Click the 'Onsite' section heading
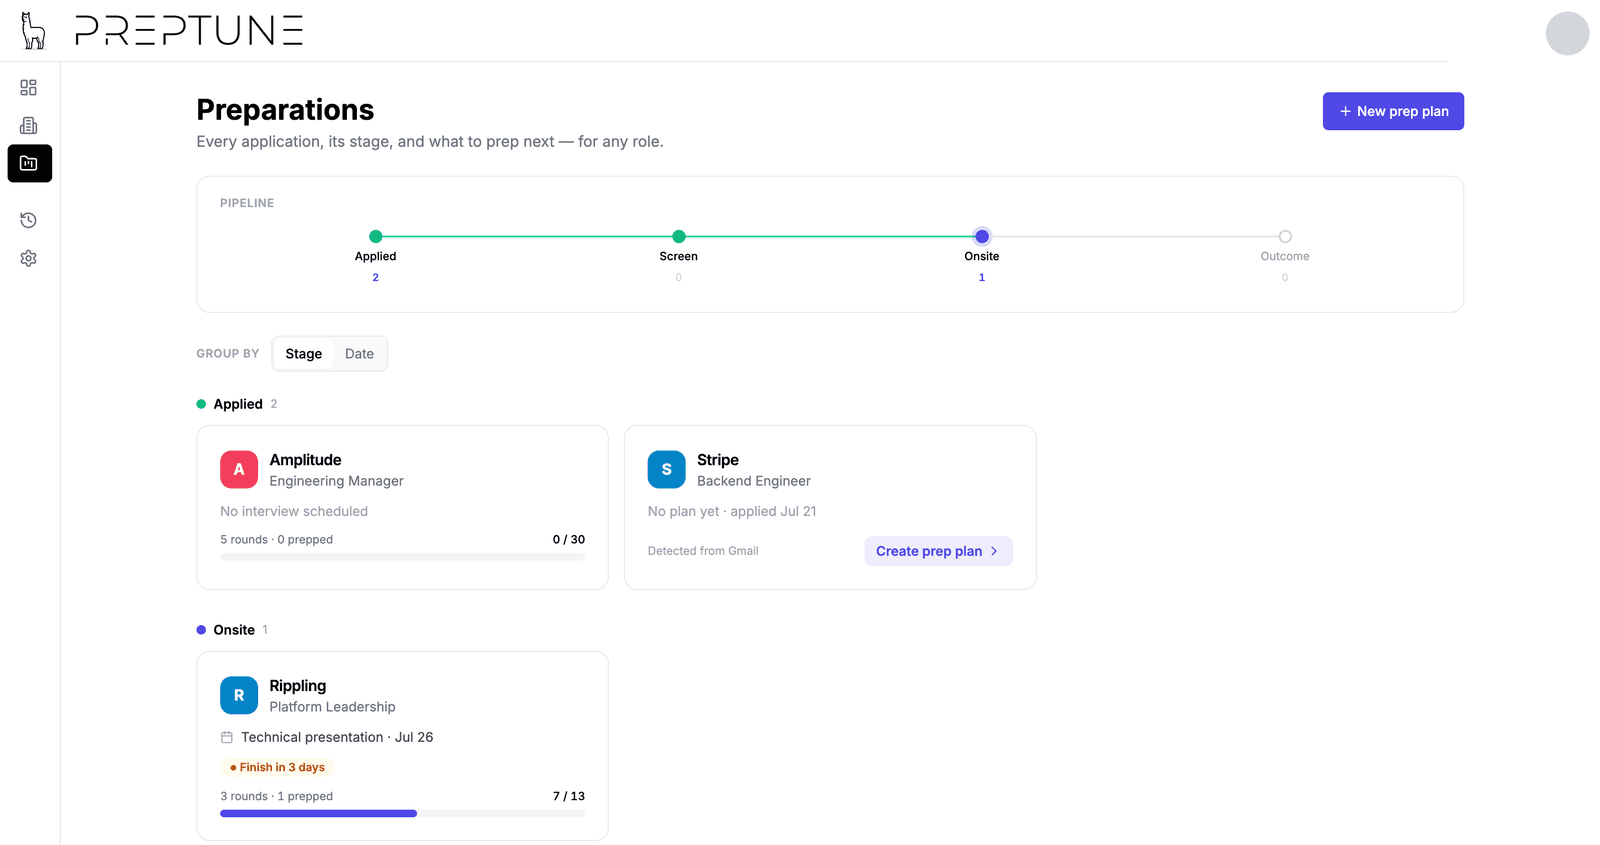Image resolution: width=1600 pixels, height=845 pixels. coord(234,630)
